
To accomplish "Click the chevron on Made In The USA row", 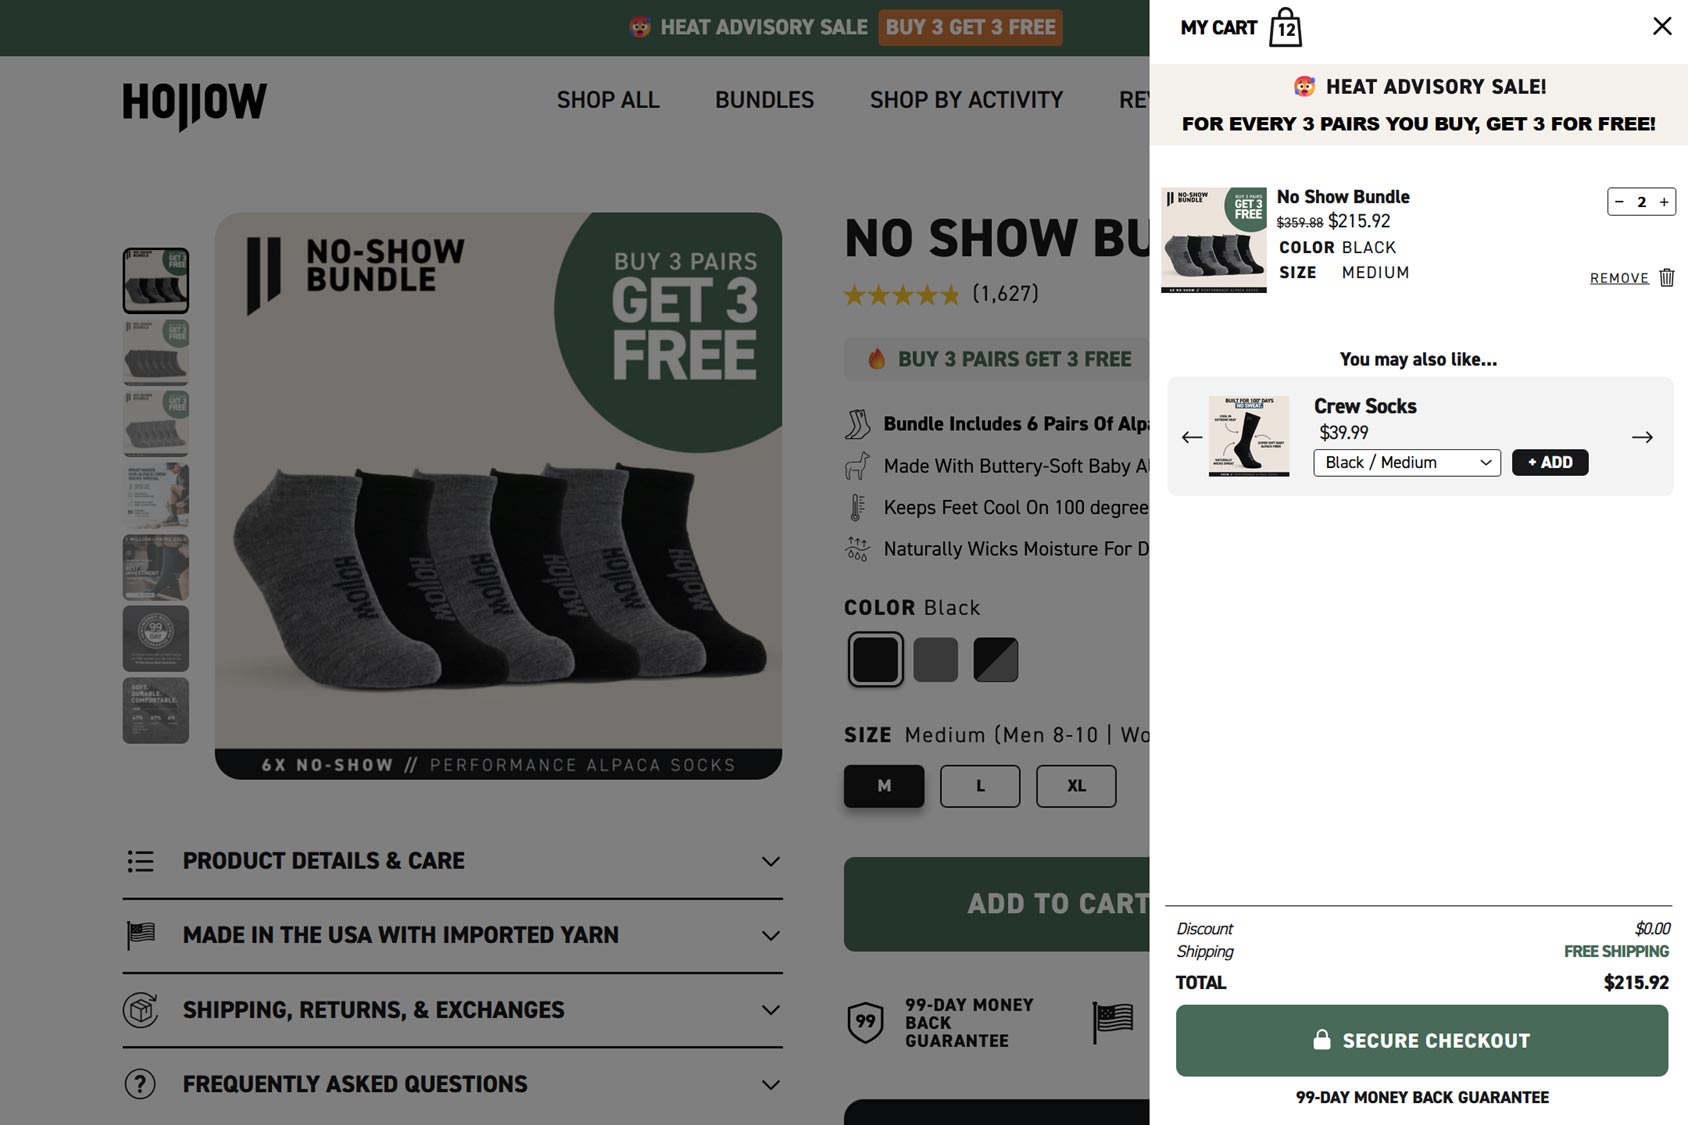I will [770, 936].
